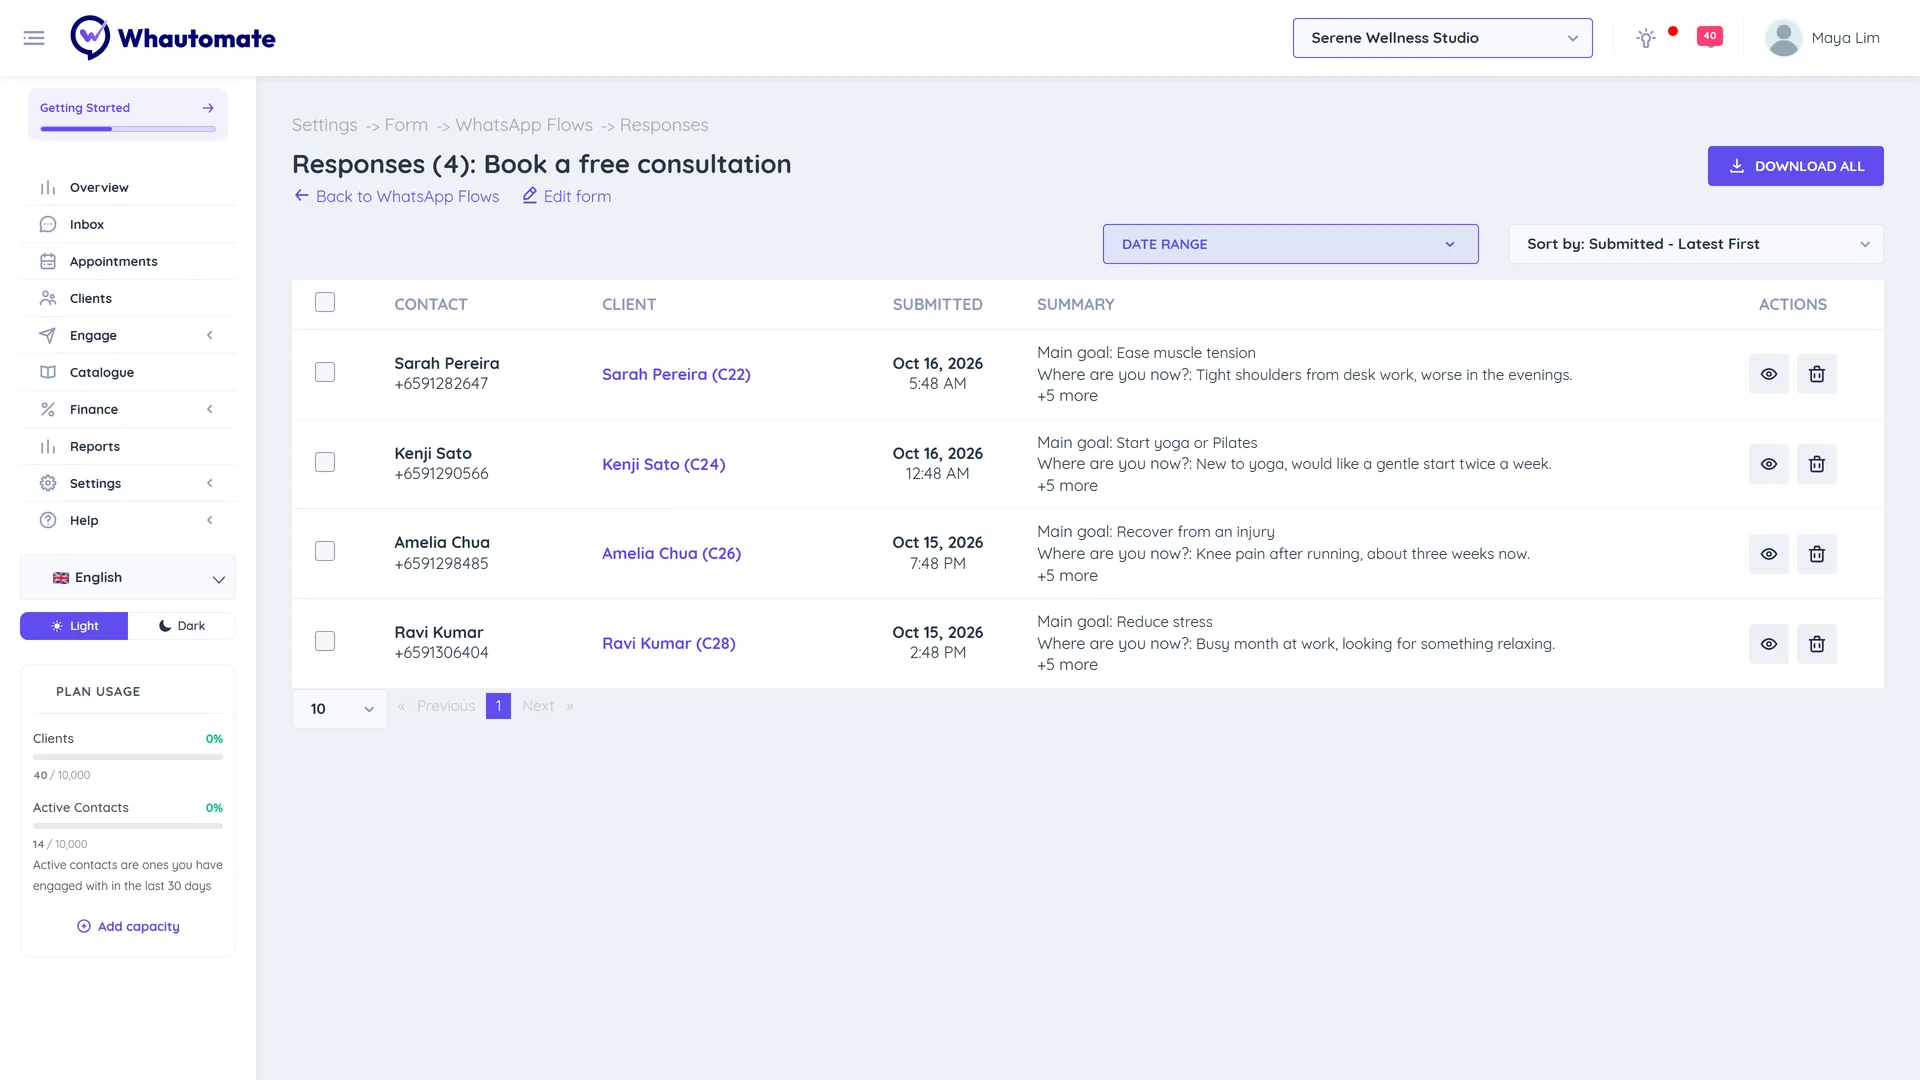Click the Whautomate logo
The width and height of the screenshot is (1920, 1080).
point(173,38)
